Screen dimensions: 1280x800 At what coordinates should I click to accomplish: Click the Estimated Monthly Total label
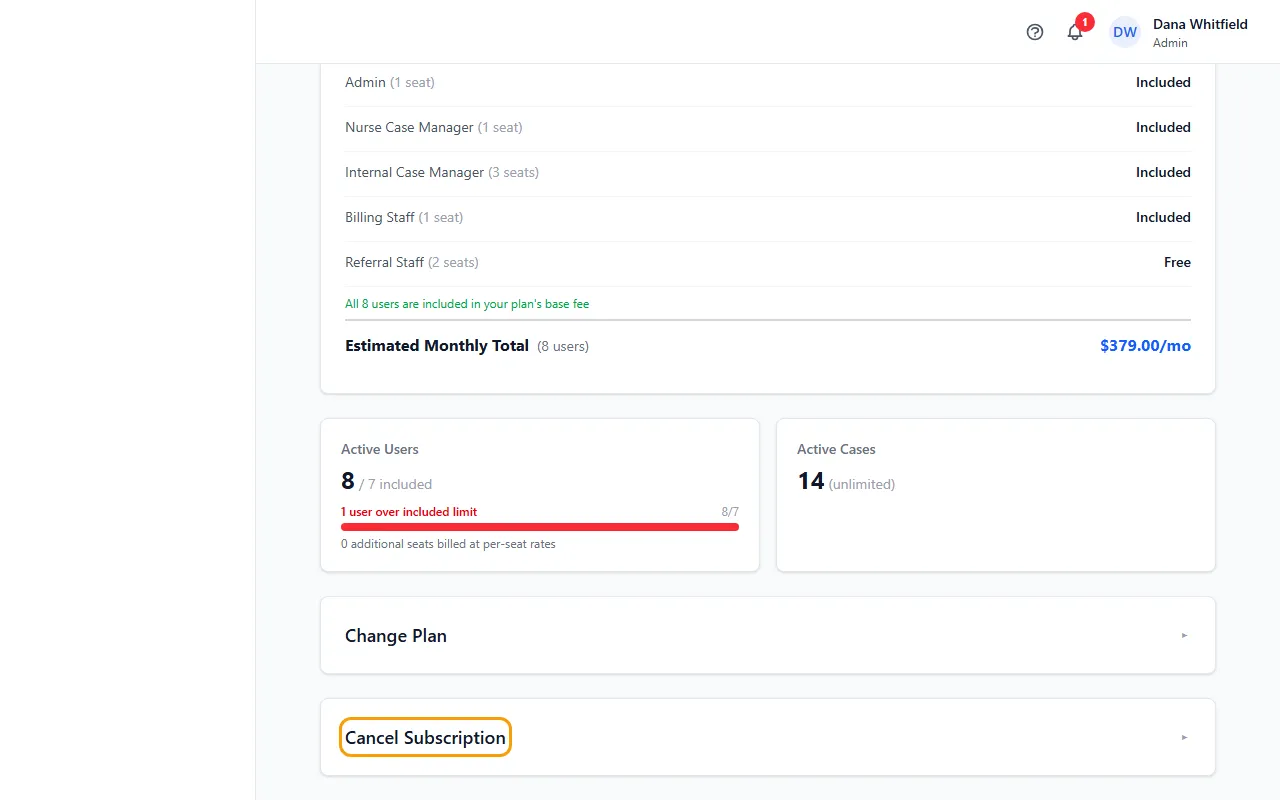click(x=437, y=345)
